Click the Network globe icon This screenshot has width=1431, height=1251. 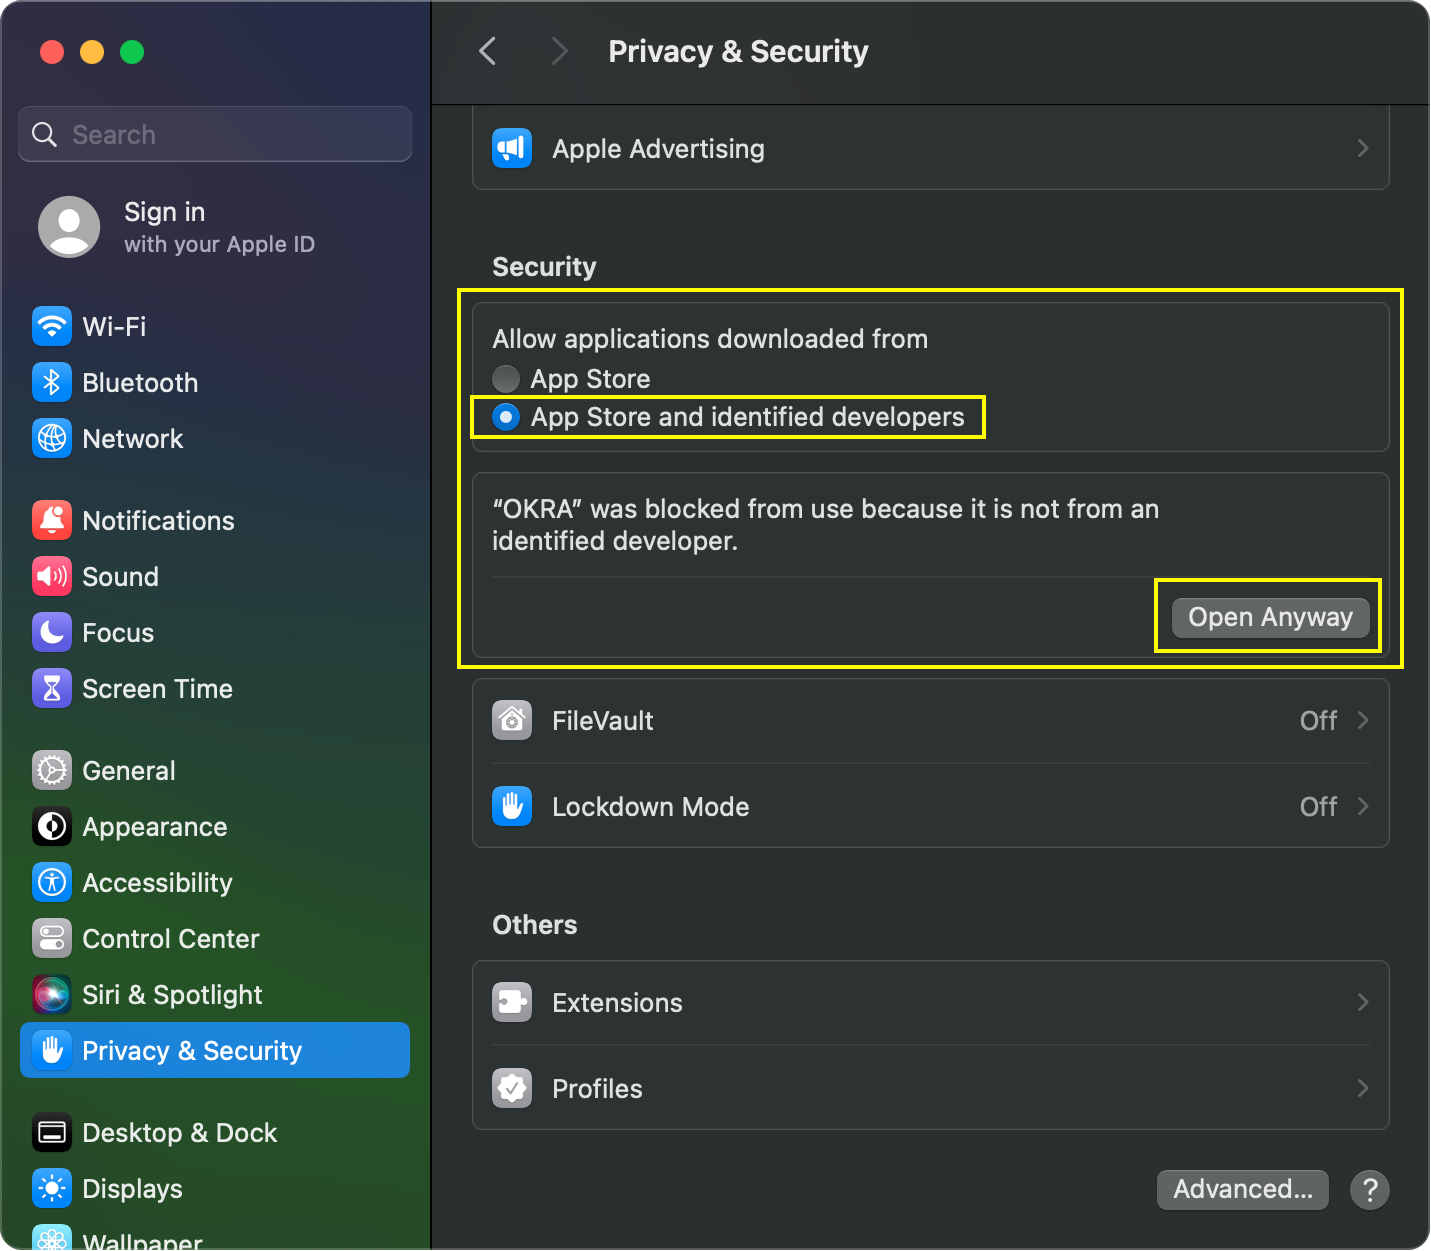coord(52,438)
